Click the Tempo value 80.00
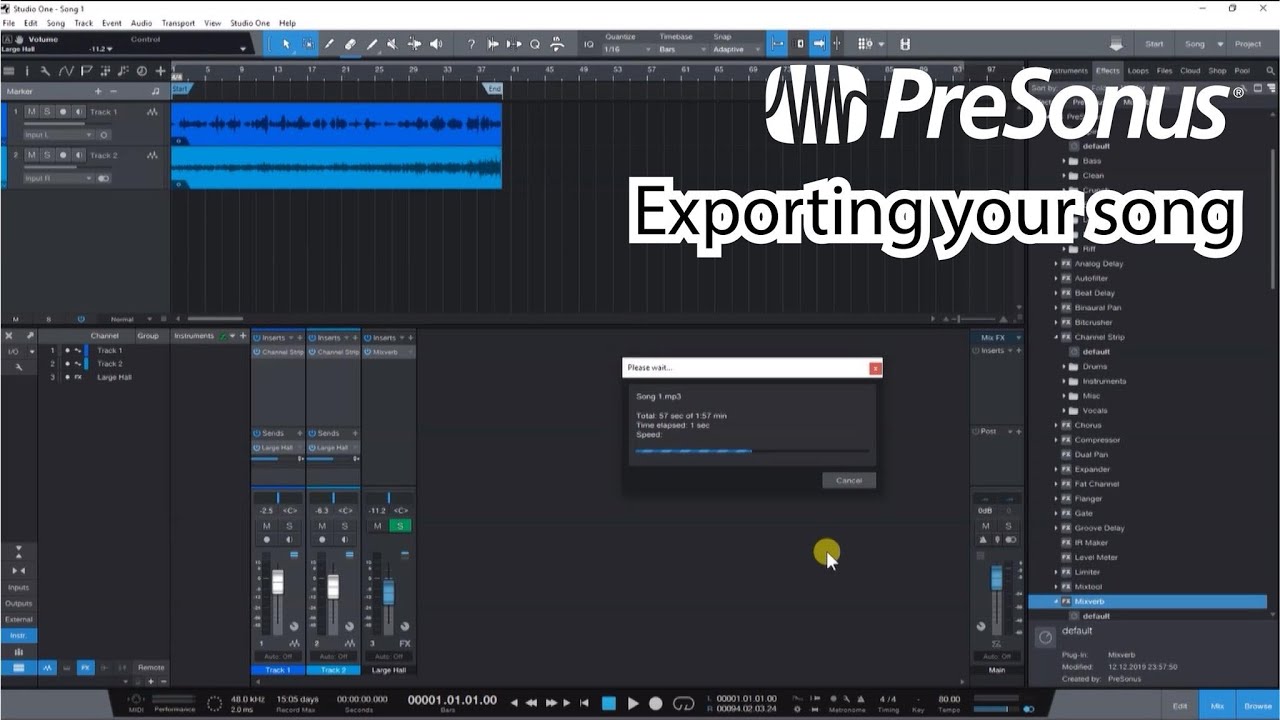1280x720 pixels. tap(949, 698)
